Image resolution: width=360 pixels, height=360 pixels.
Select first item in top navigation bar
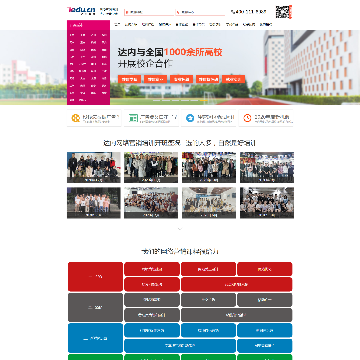coord(117,24)
